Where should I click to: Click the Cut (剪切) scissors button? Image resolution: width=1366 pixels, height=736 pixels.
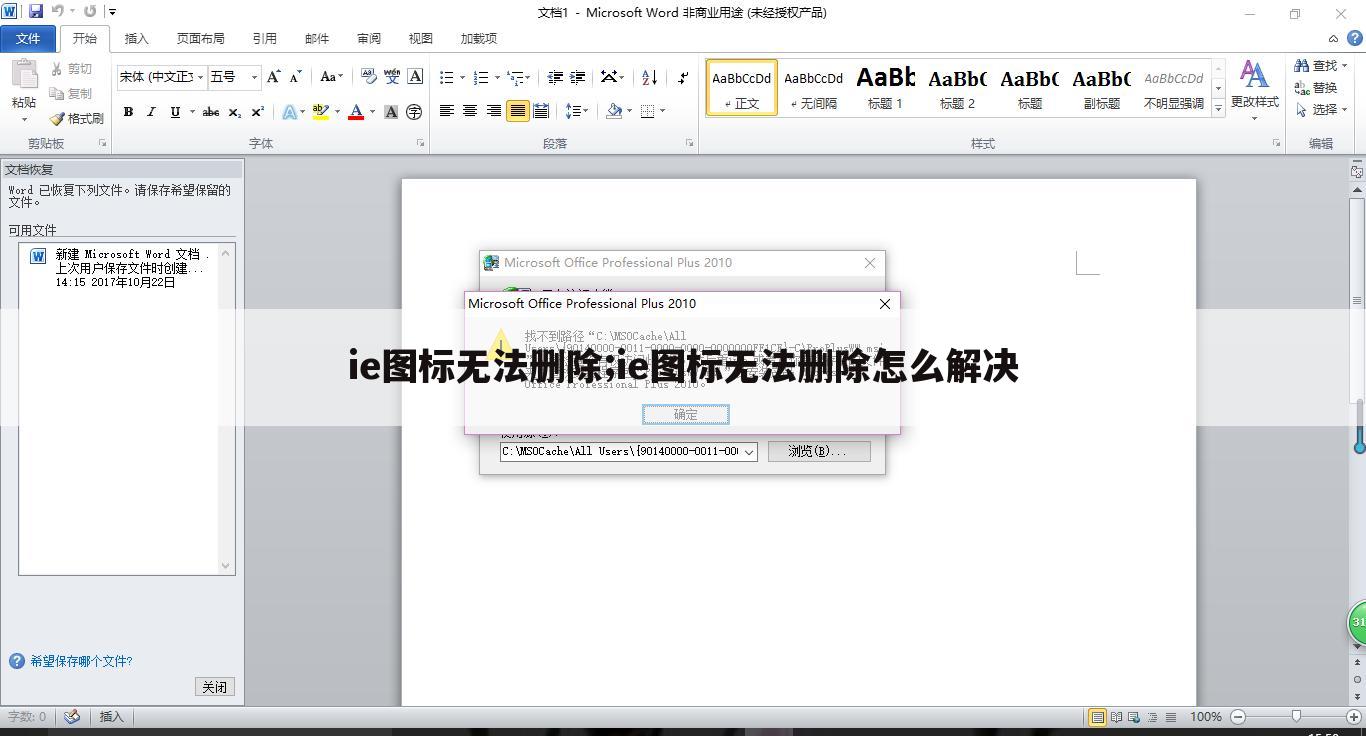point(71,69)
